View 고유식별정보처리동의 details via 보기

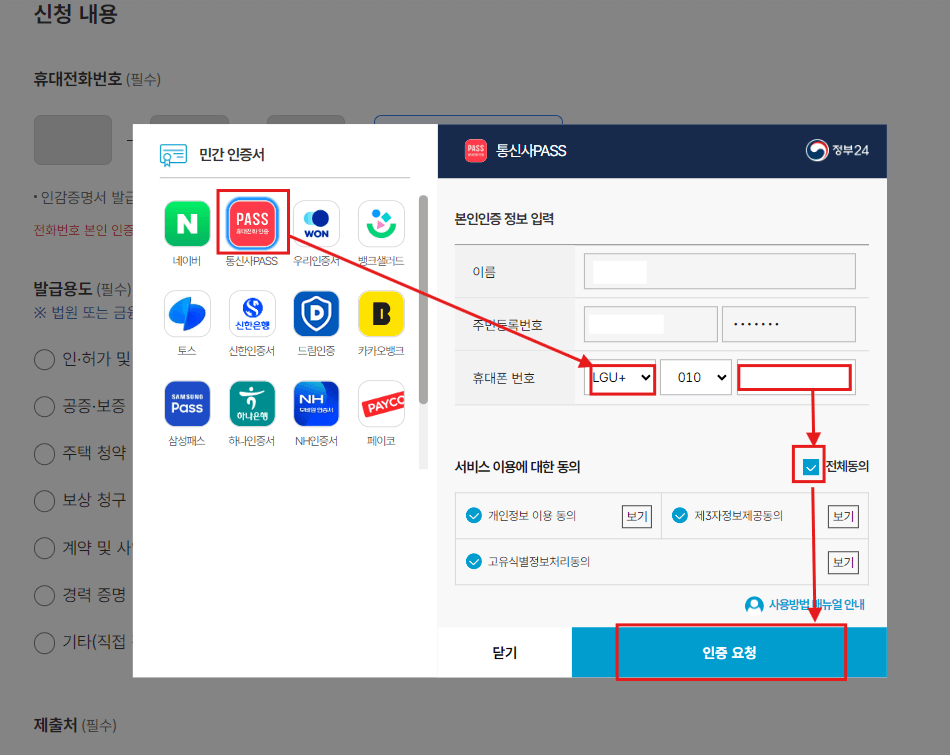point(843,562)
